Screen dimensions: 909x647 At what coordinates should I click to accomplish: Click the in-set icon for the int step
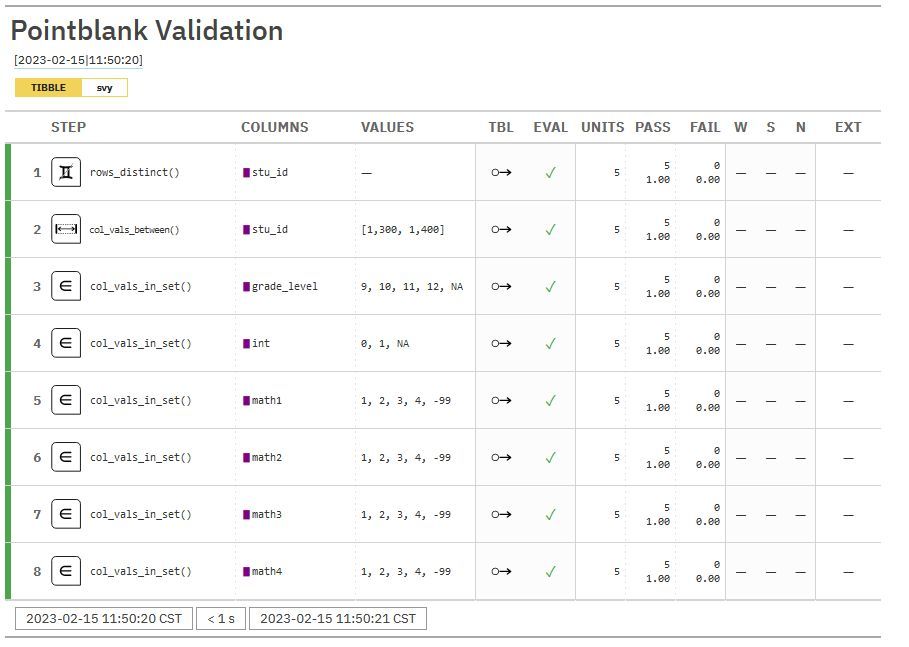(66, 343)
